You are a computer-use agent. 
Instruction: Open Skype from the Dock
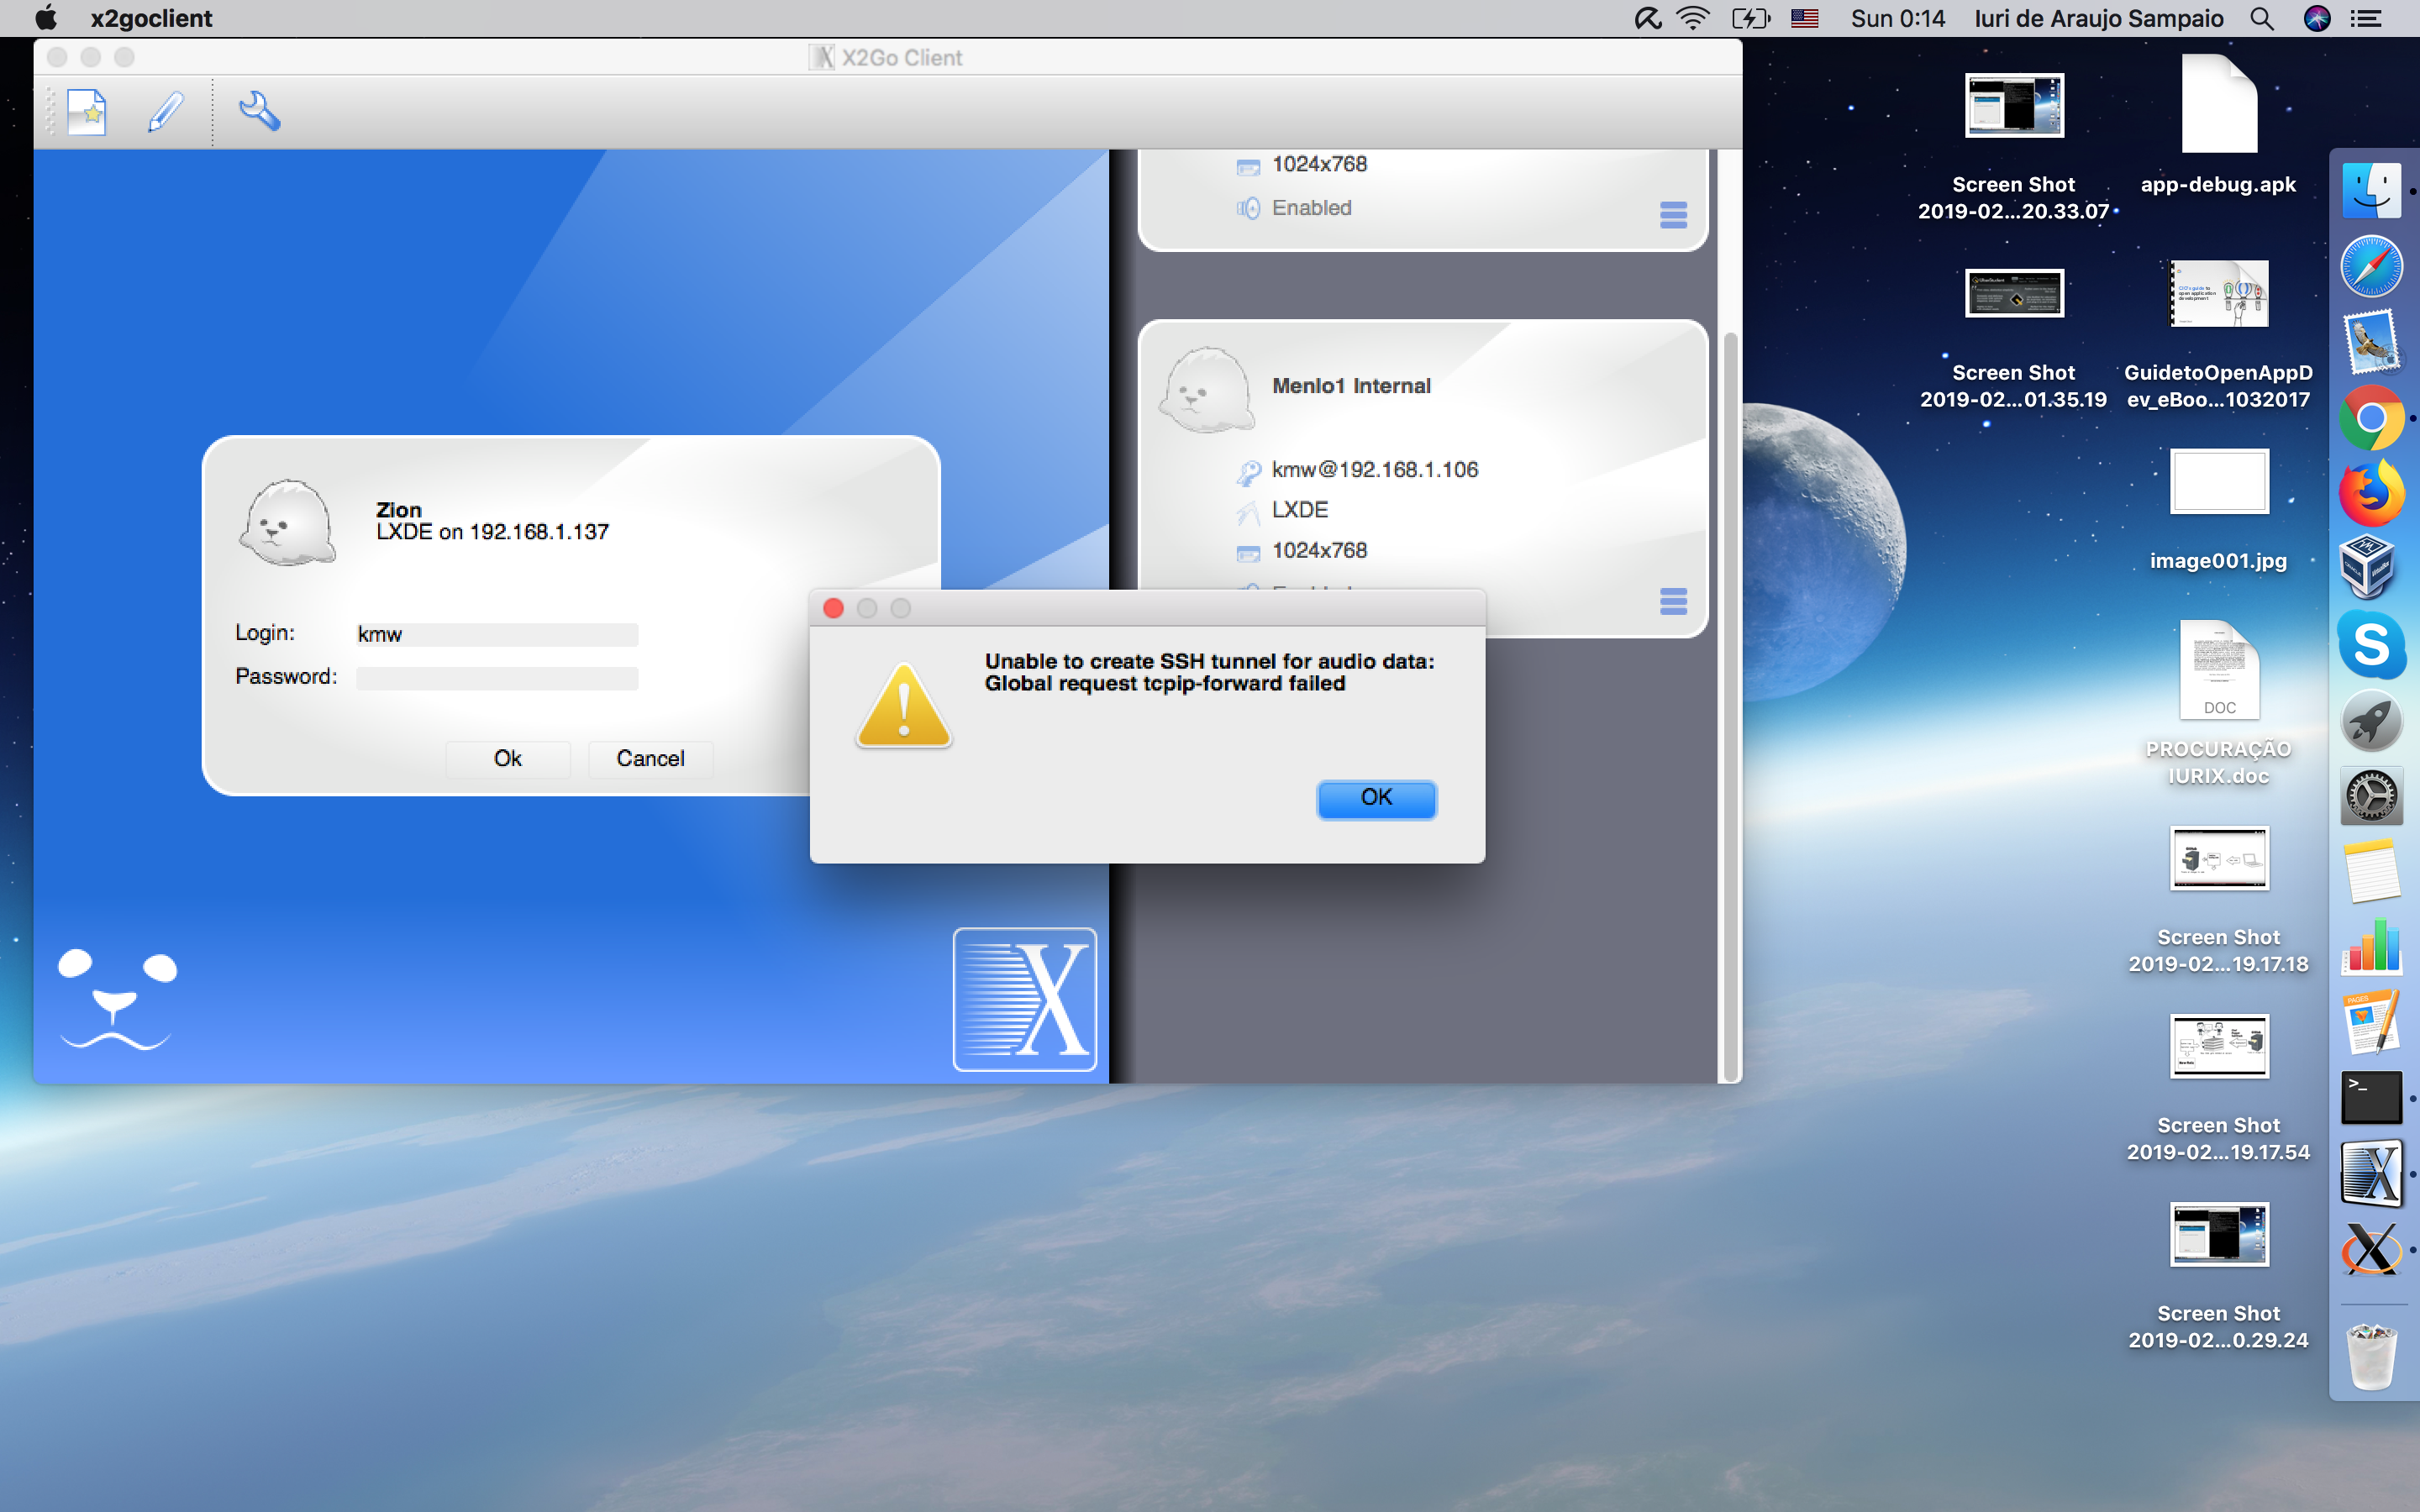click(2371, 645)
